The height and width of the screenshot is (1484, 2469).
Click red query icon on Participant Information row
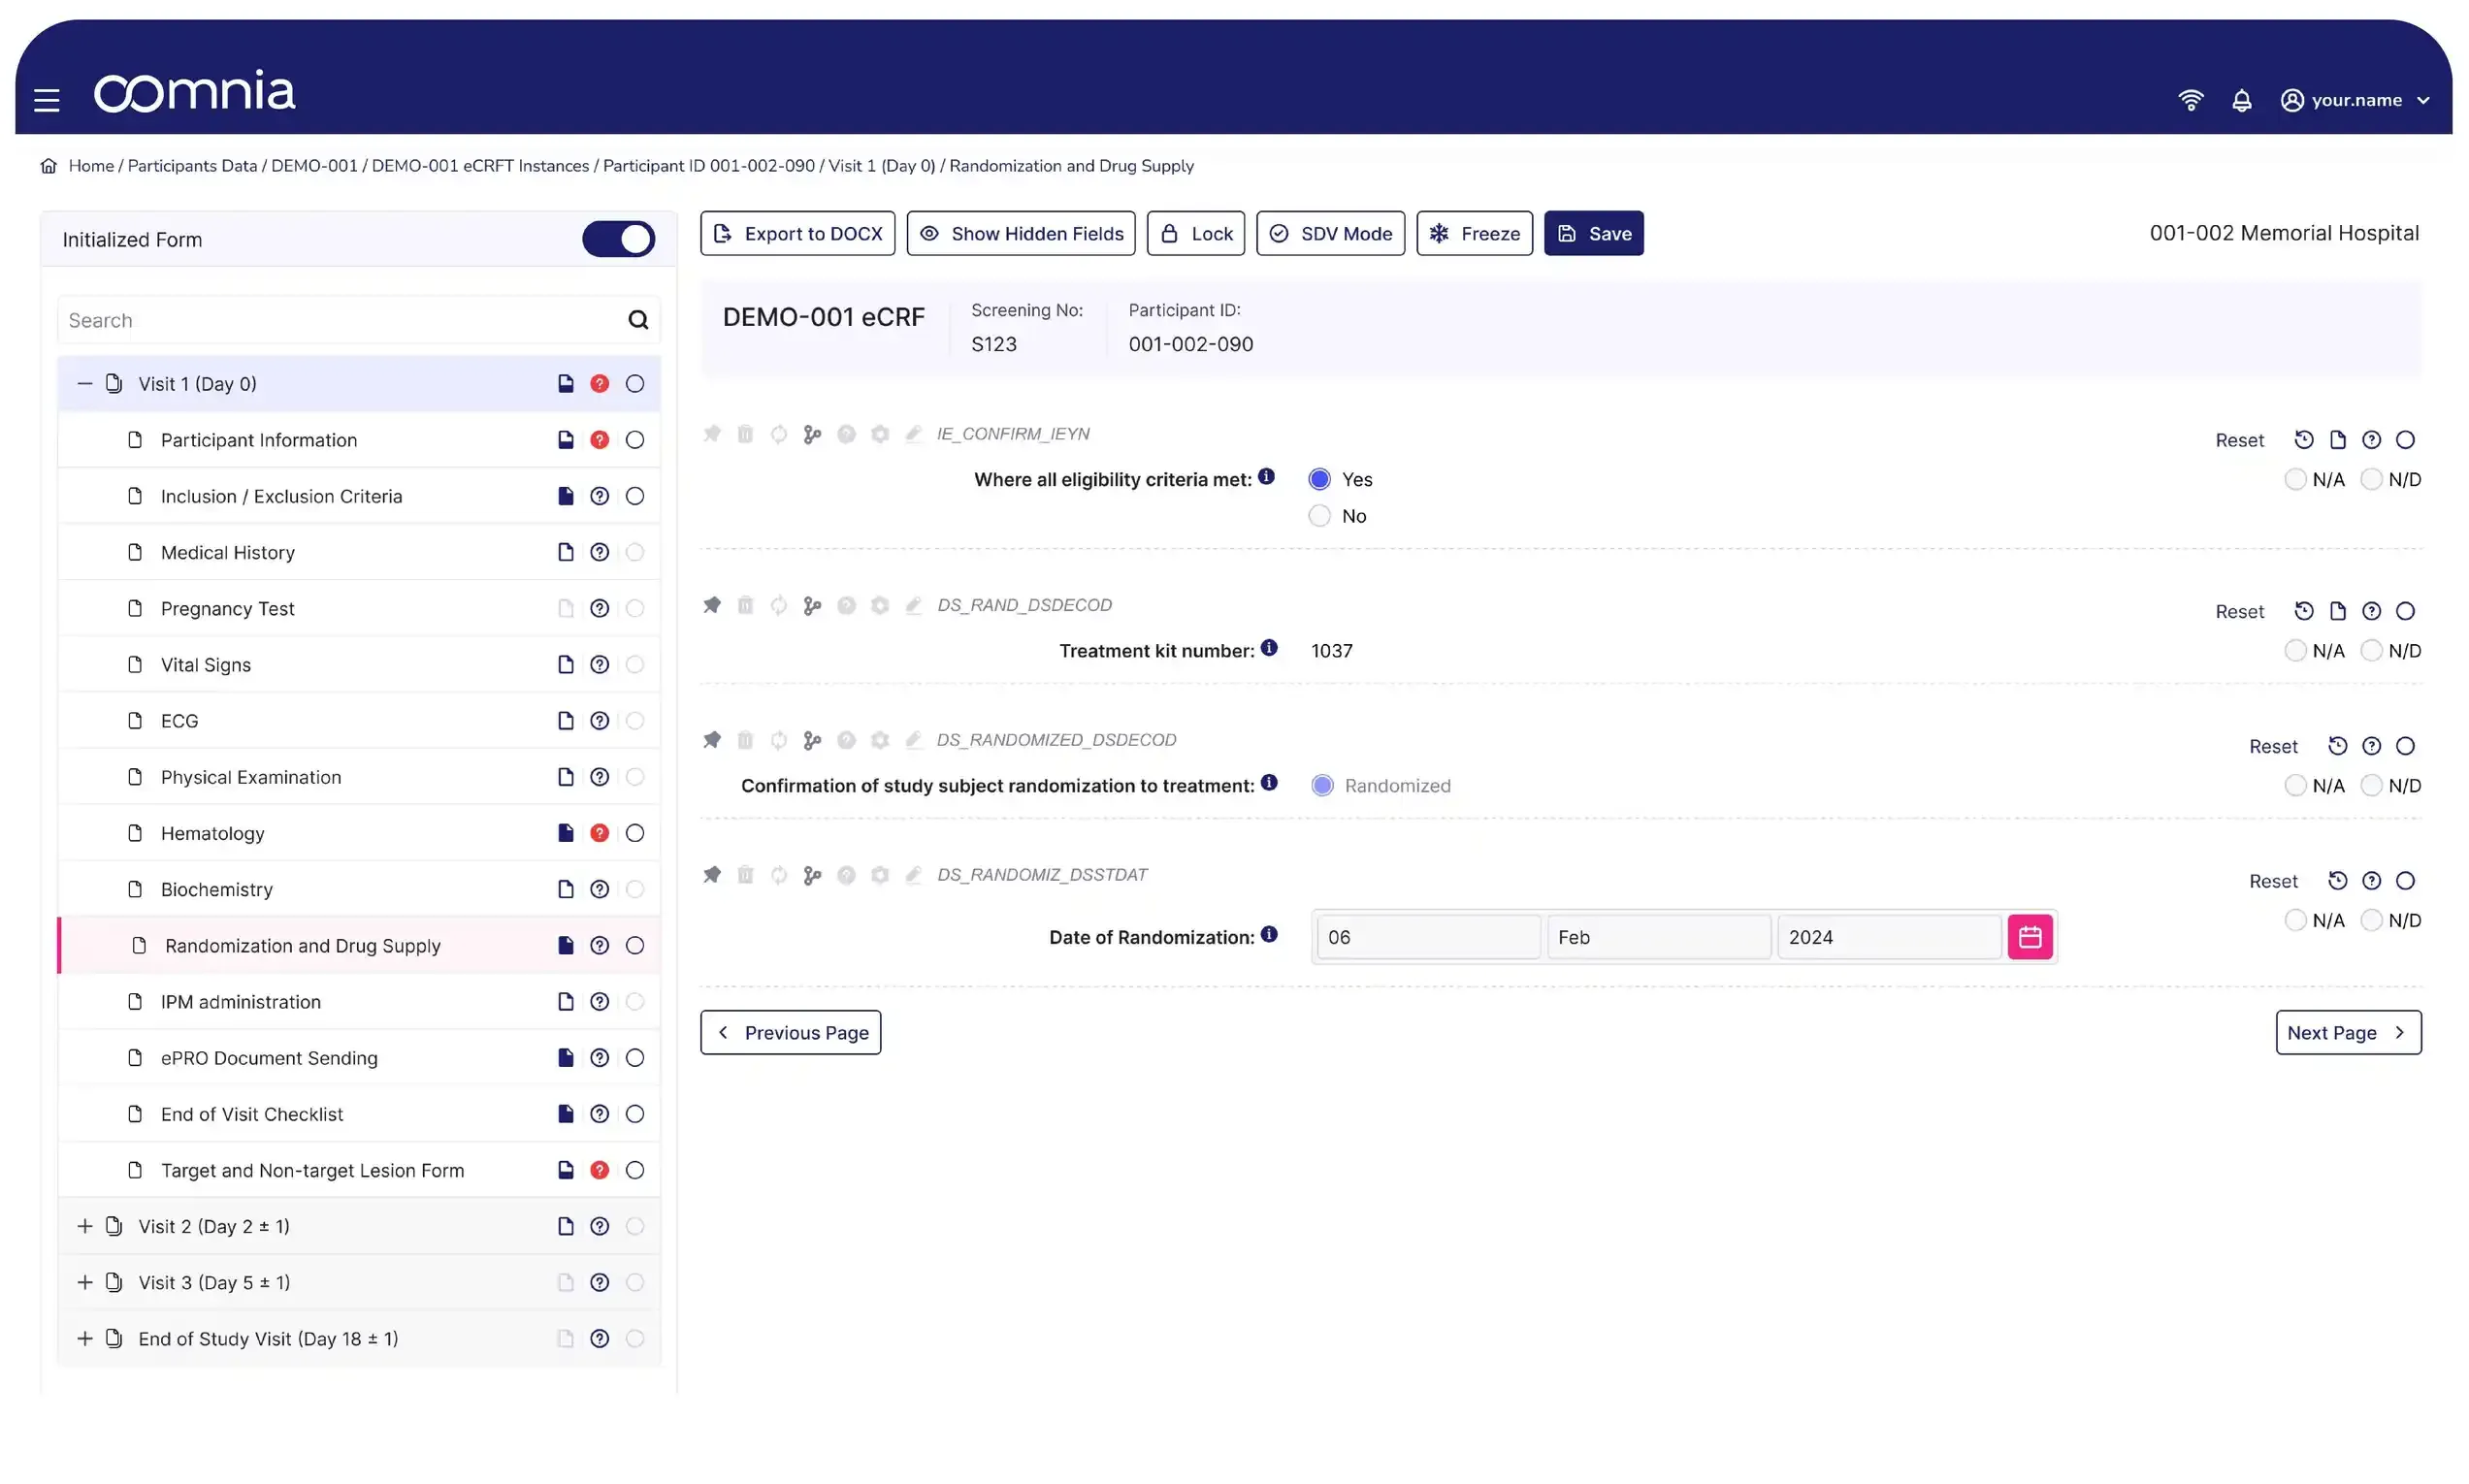(x=599, y=440)
